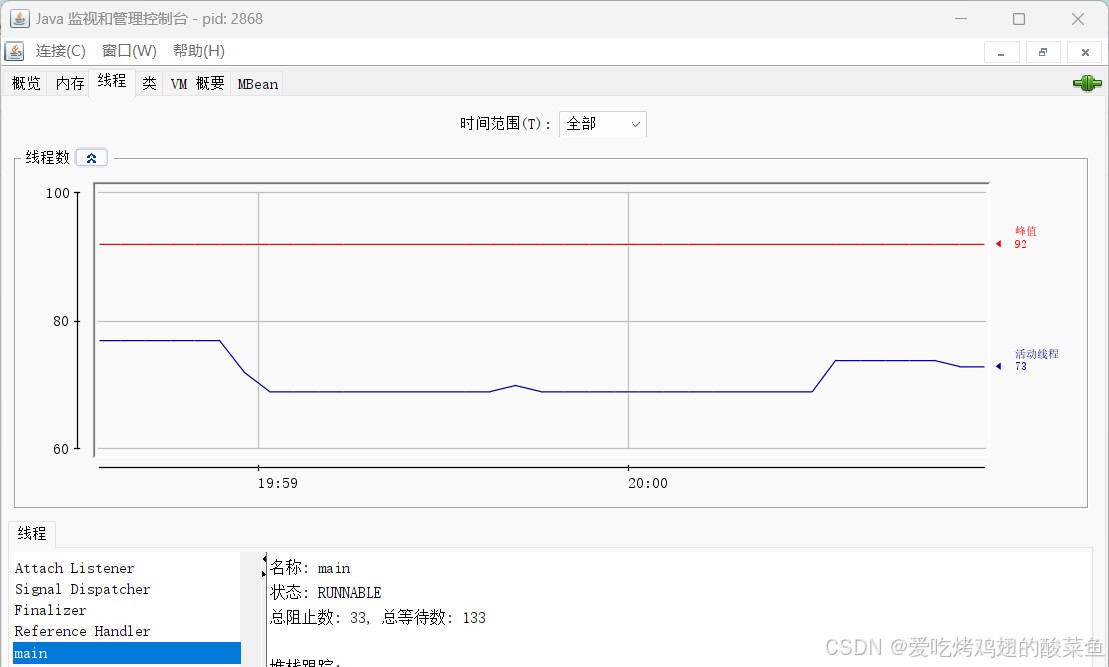
Task: Click the Java icon beside the 连接 menu
Action: [x=14, y=51]
